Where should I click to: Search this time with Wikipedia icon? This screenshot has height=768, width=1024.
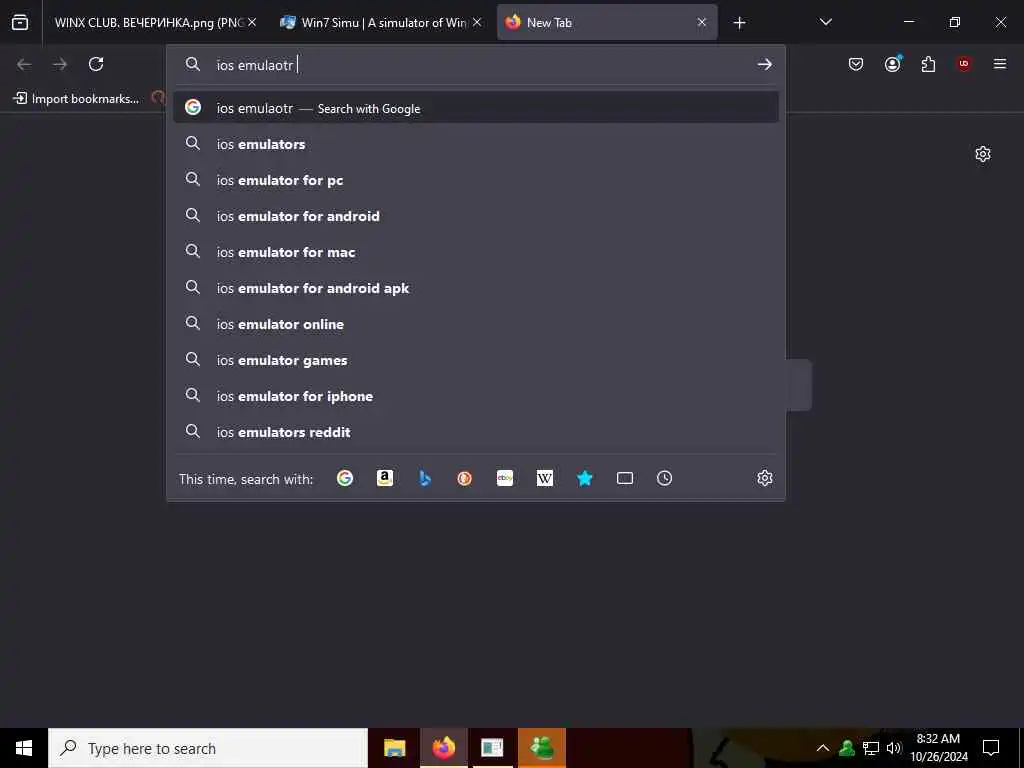(545, 478)
